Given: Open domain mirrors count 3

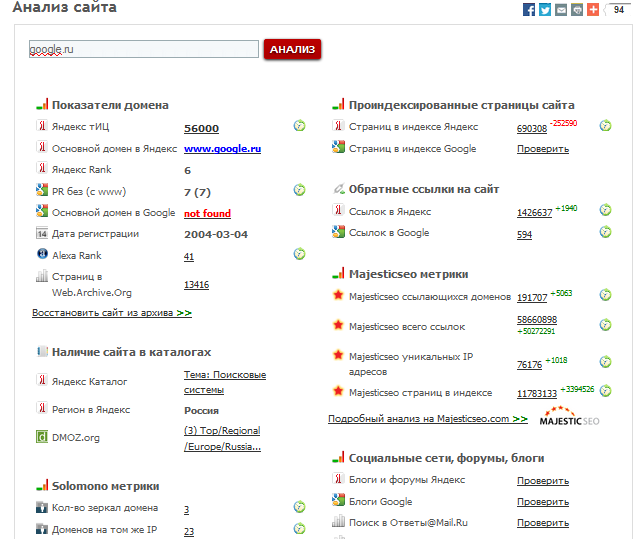Looking at the screenshot, I should 186,509.
